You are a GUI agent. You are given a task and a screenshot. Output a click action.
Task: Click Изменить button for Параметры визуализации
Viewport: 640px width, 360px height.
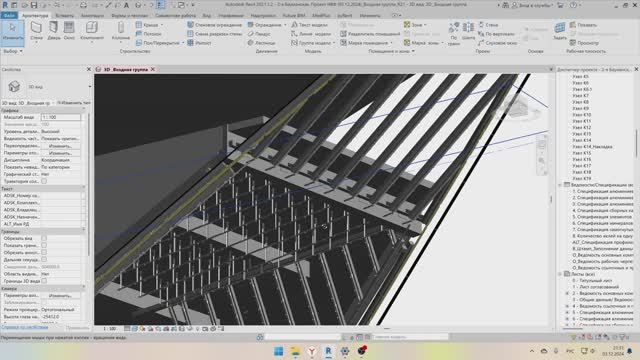pos(60,296)
